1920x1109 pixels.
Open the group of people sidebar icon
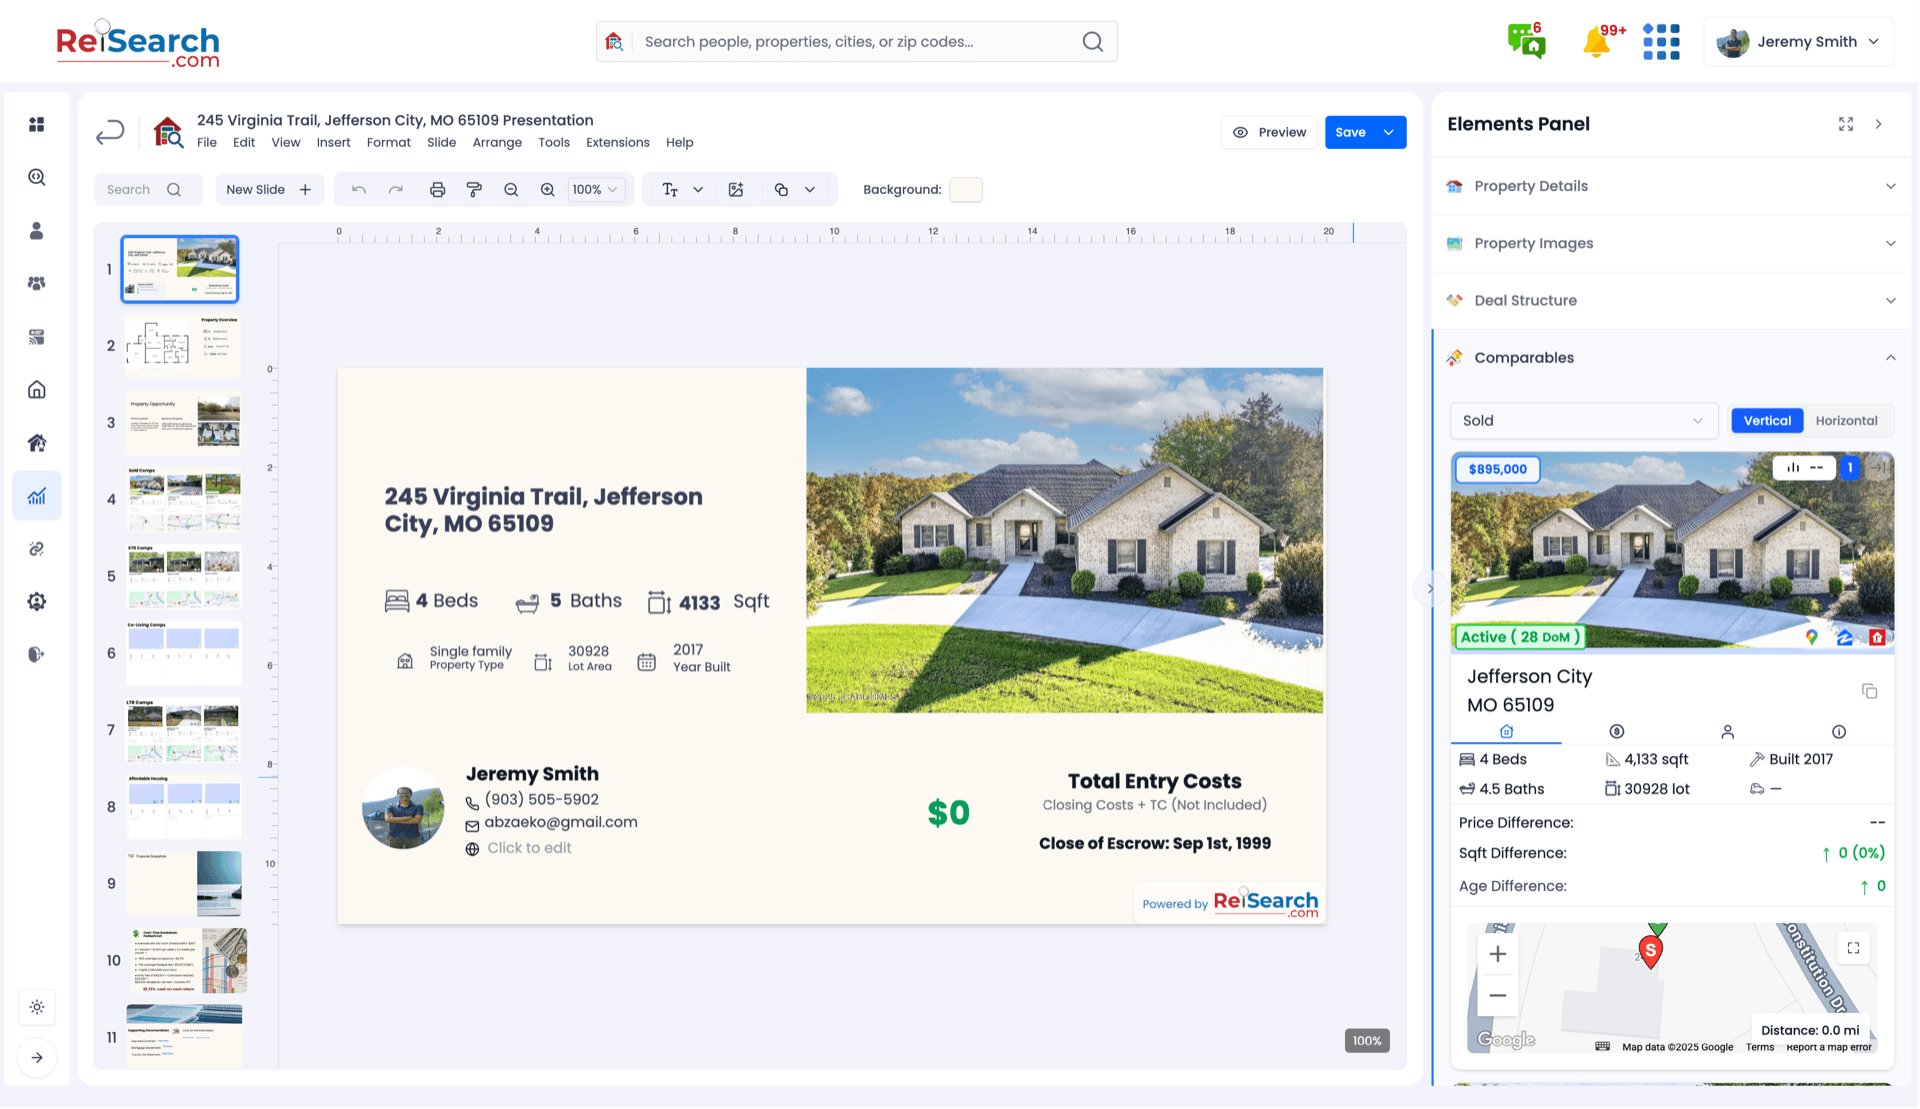pos(37,284)
